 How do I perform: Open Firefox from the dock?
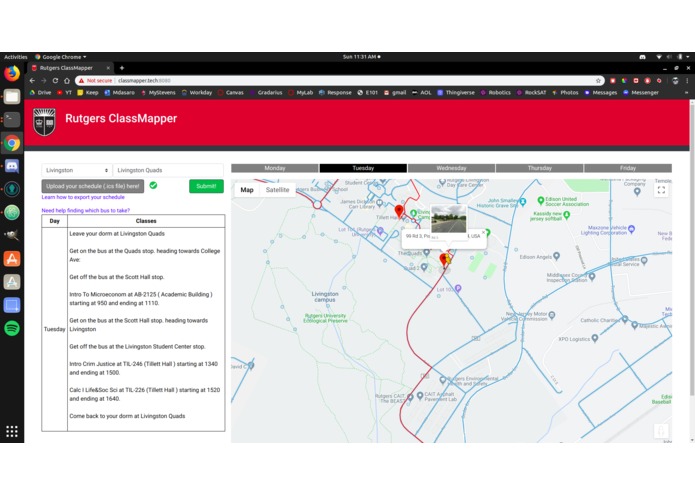(x=12, y=73)
